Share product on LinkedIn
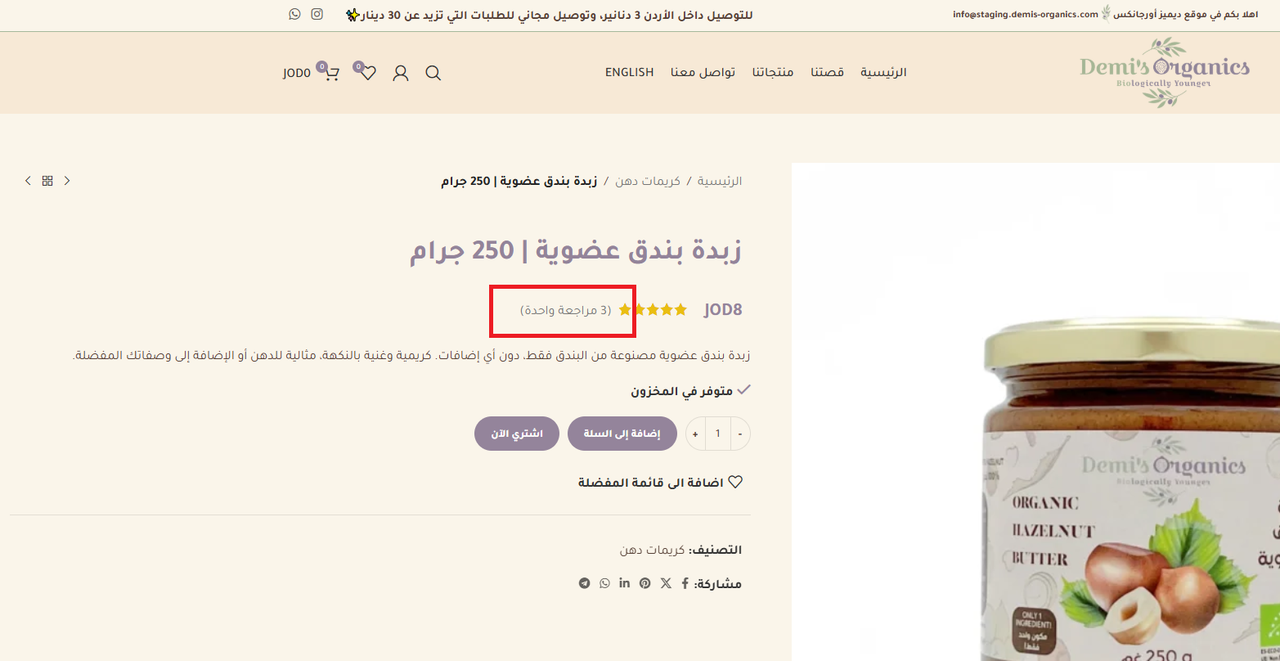Viewport: 1280px width, 661px height. point(624,583)
